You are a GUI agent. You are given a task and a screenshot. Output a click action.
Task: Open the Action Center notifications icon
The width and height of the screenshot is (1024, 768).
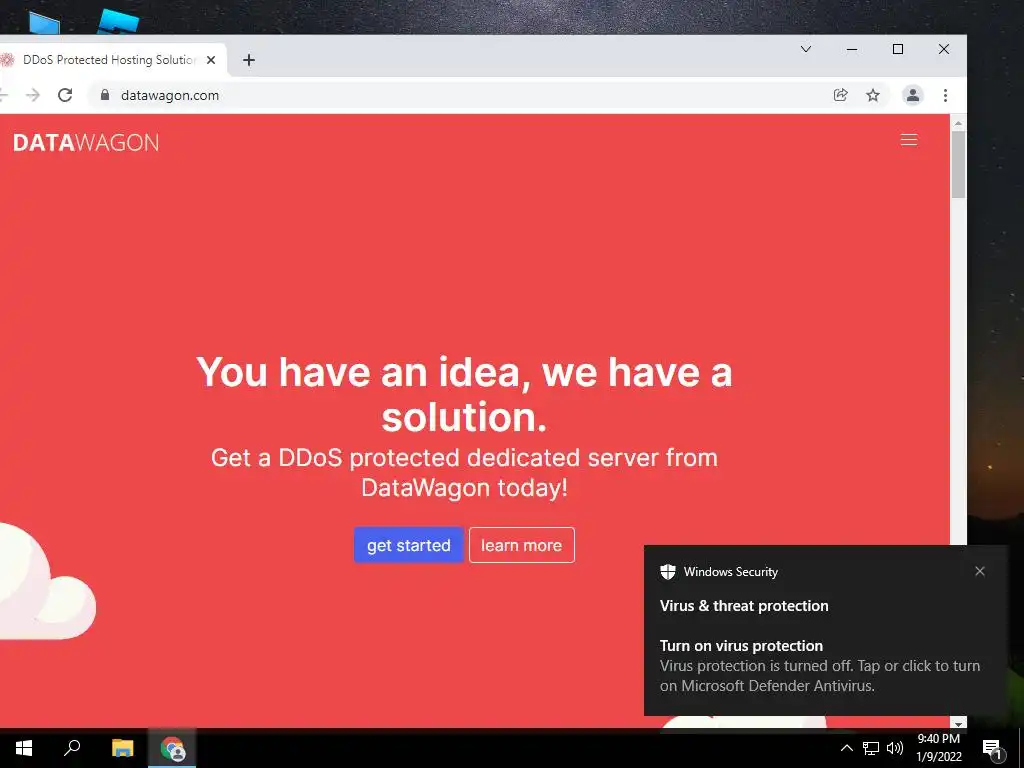pyautogui.click(x=993, y=748)
